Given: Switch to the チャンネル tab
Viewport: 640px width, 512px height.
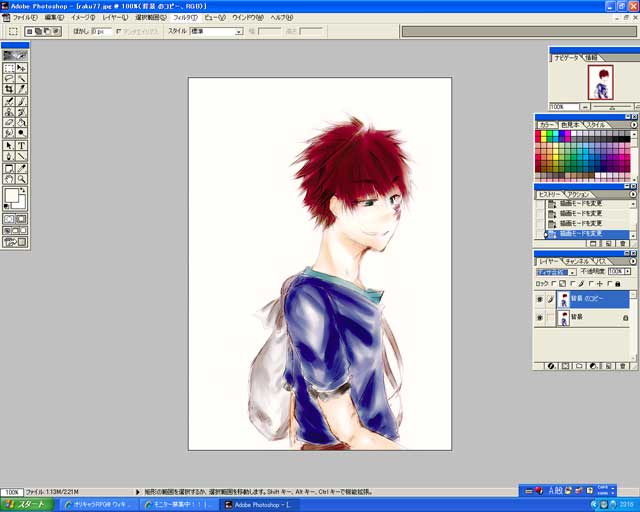Looking at the screenshot, I should pos(577,261).
